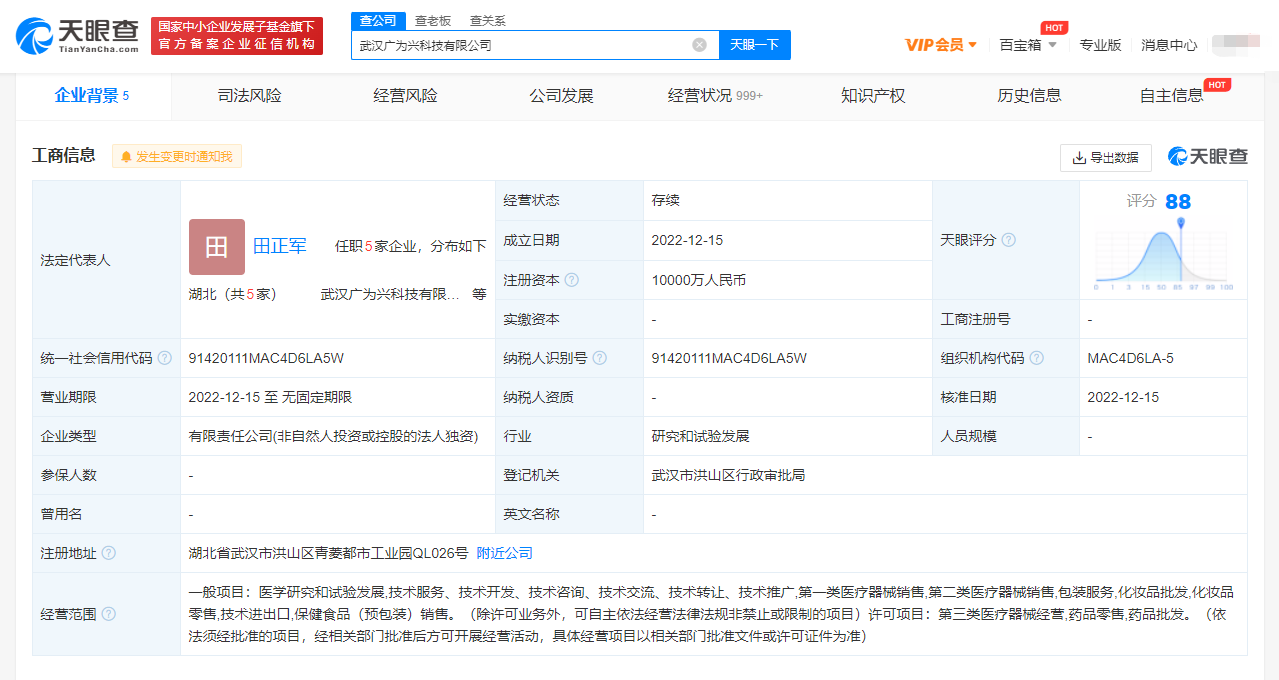1279x680 pixels.
Task: Select the 查老板 search tab
Action: point(433,20)
